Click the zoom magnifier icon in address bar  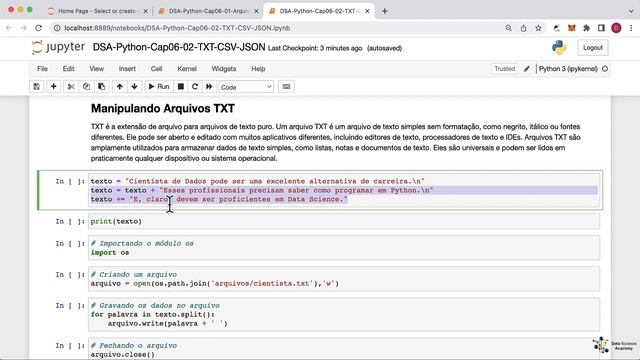[508, 28]
